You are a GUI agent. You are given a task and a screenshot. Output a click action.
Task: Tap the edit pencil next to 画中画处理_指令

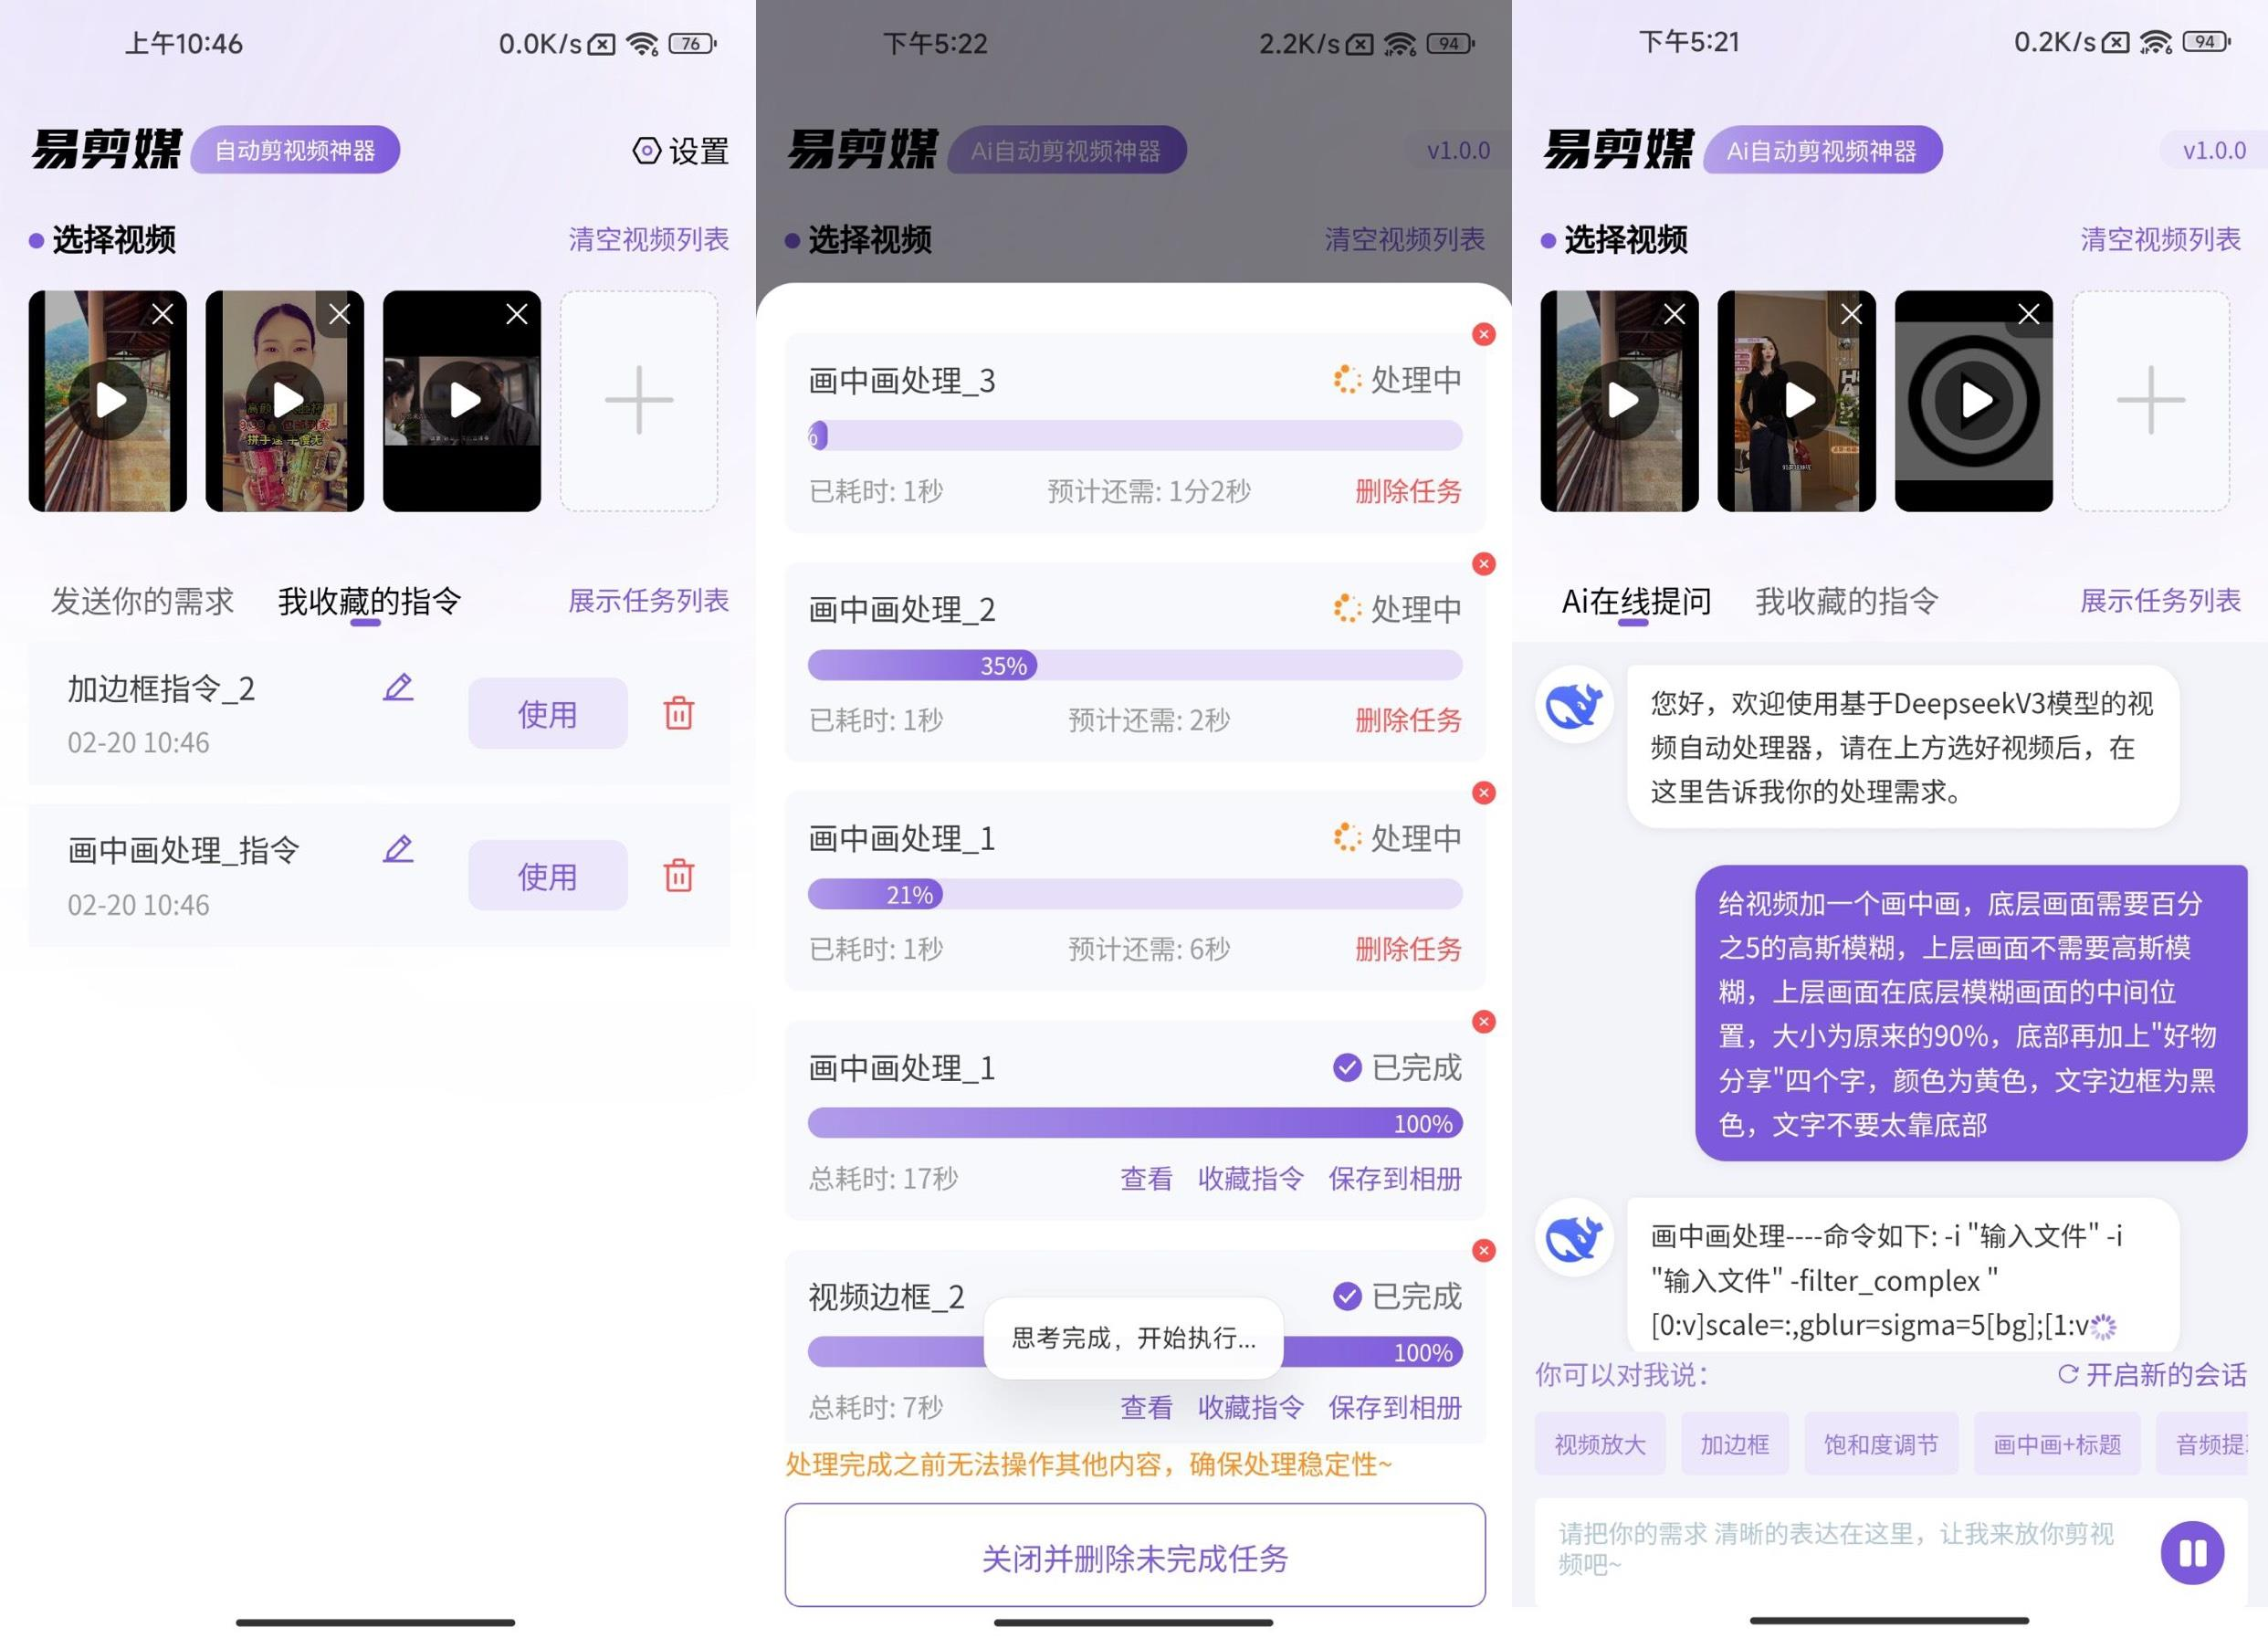(398, 848)
